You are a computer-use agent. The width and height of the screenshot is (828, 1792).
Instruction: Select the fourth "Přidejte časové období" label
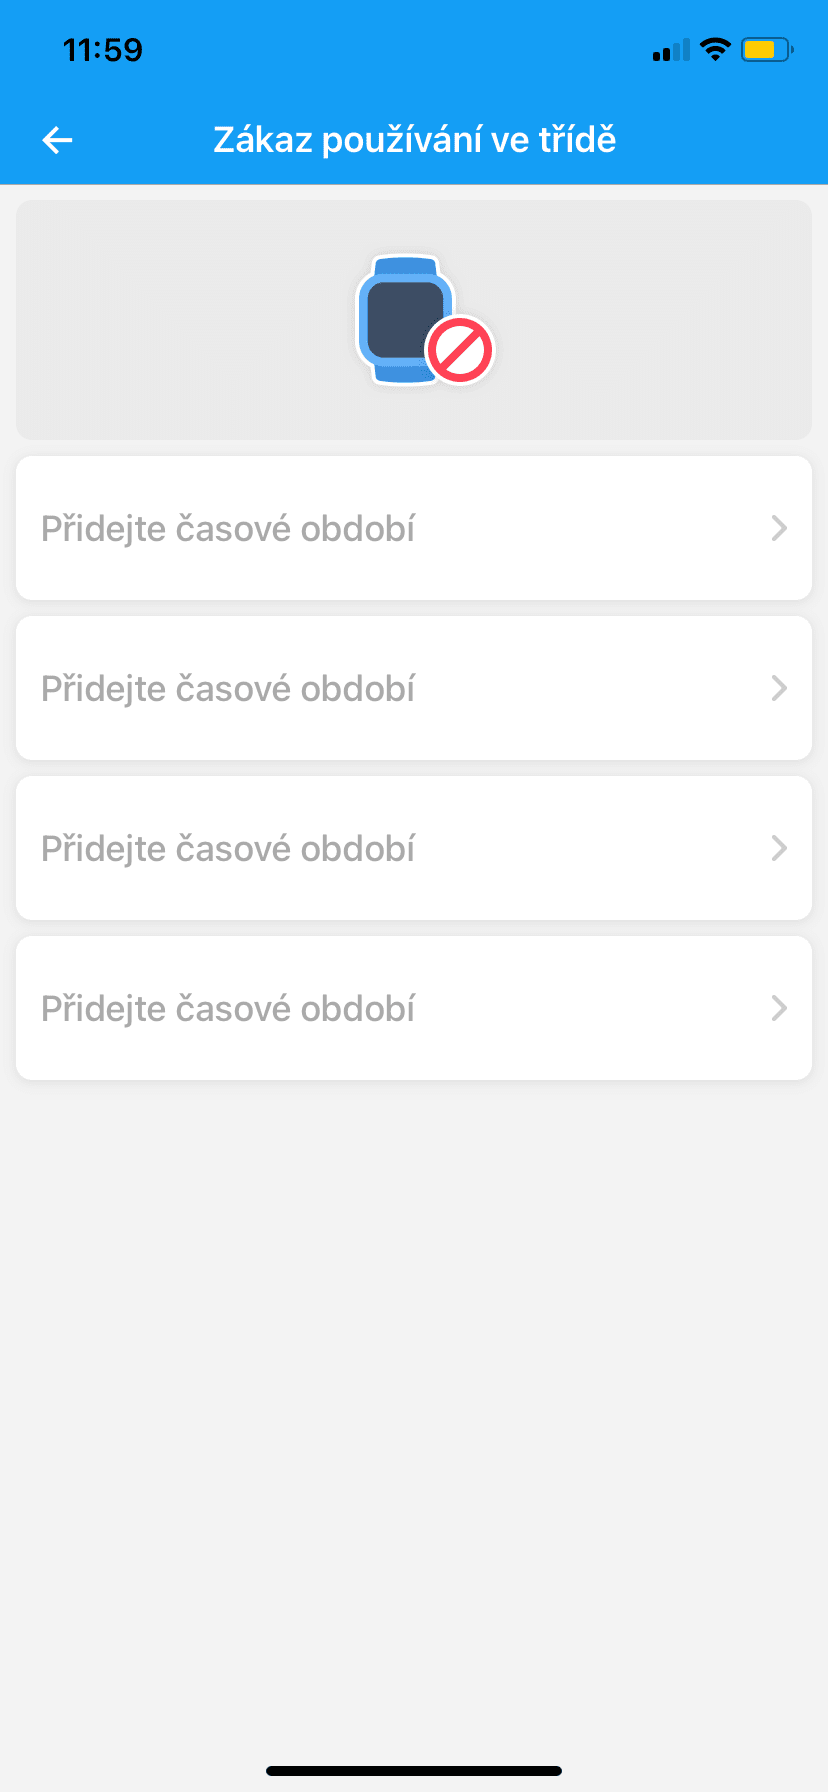[x=228, y=1008]
